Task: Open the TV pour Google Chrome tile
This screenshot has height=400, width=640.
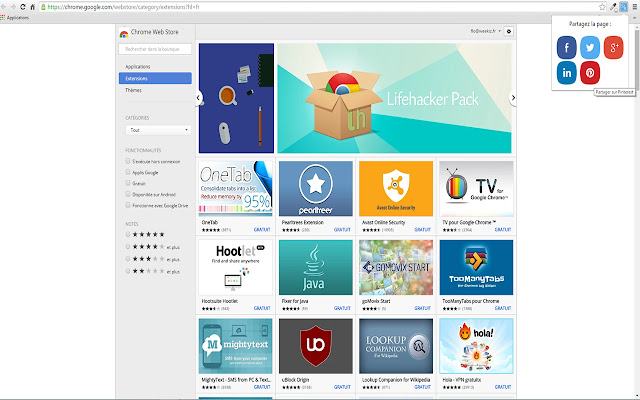Action: (x=476, y=197)
